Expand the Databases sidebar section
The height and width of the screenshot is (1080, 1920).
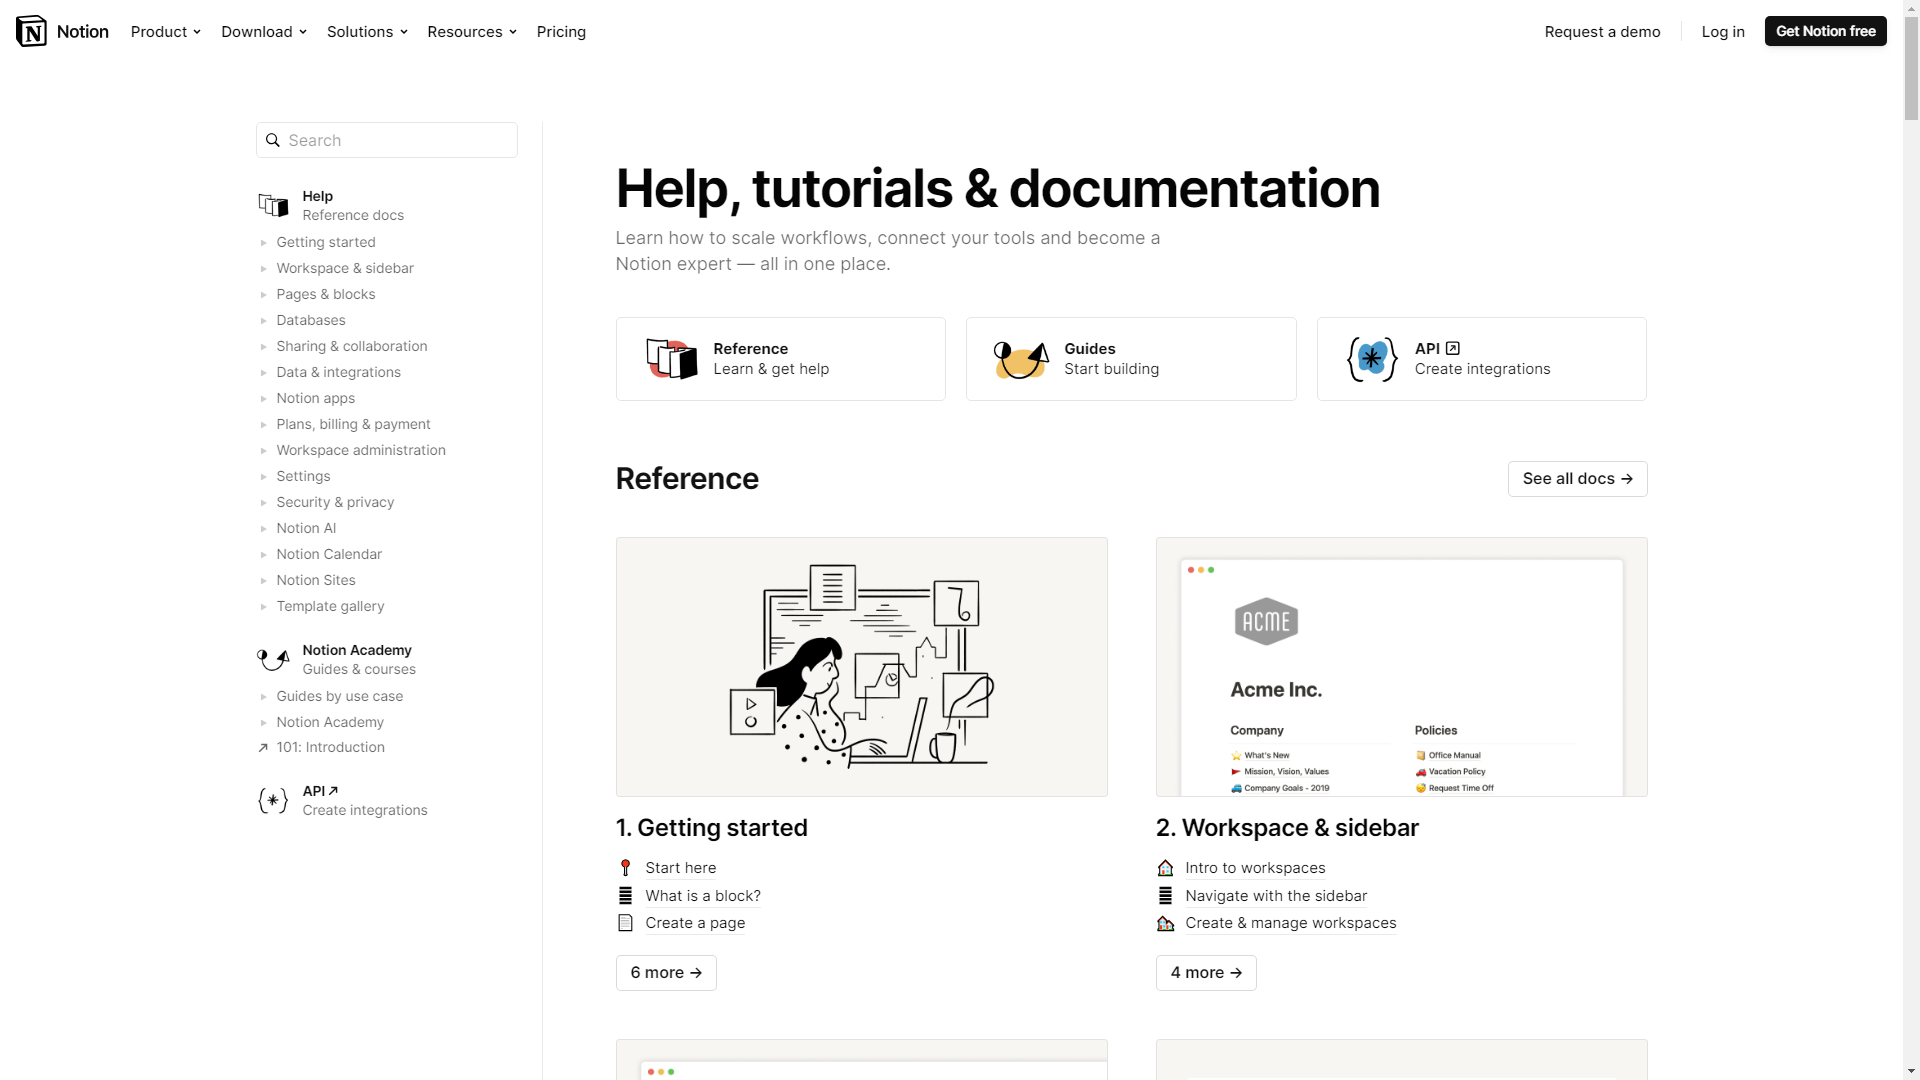click(x=263, y=320)
